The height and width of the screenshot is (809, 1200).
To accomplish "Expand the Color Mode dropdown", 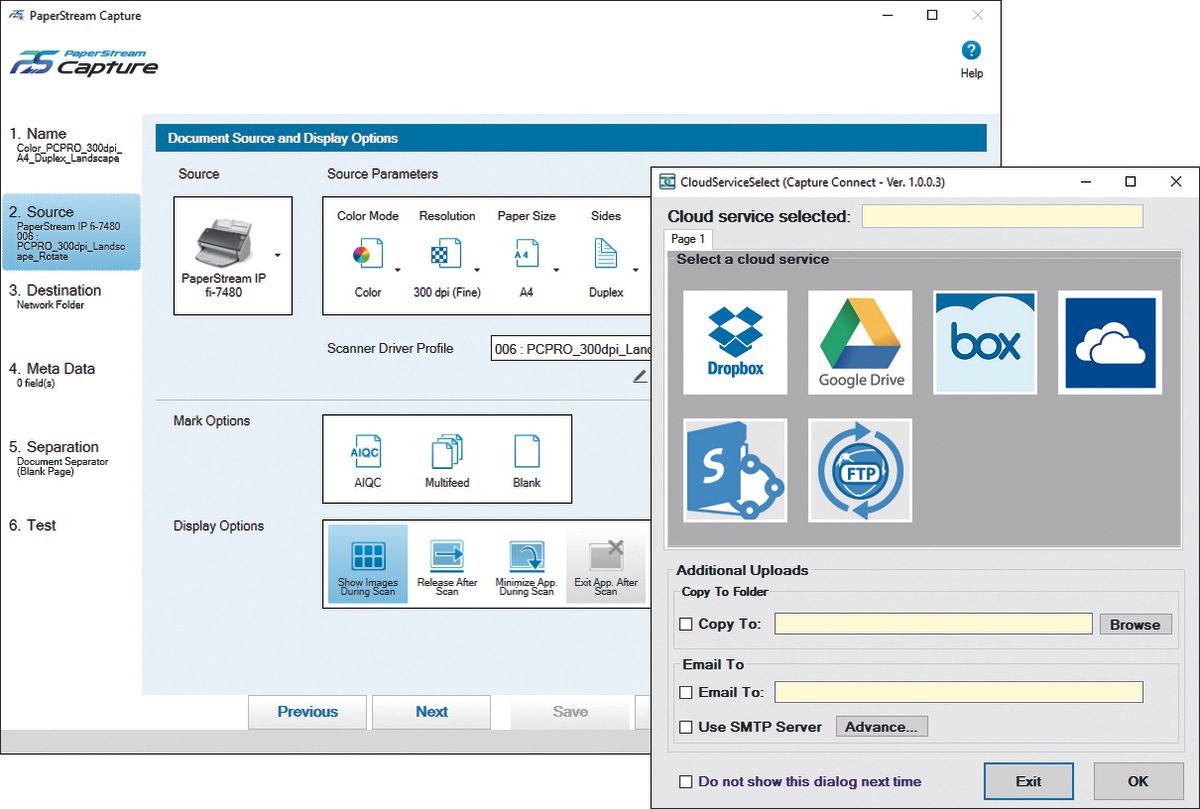I will [397, 269].
